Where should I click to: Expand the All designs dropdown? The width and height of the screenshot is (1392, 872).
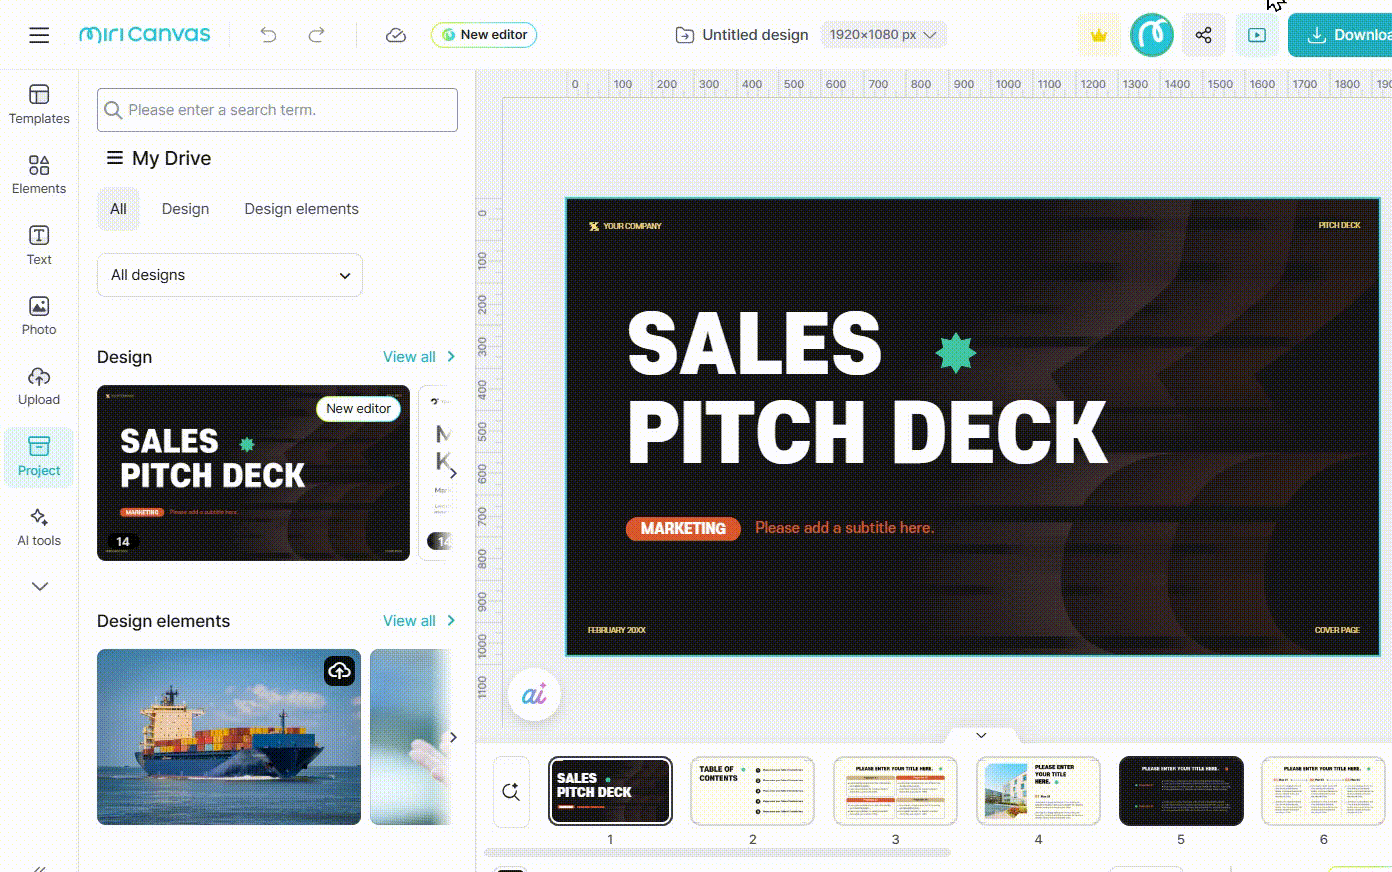tap(230, 275)
